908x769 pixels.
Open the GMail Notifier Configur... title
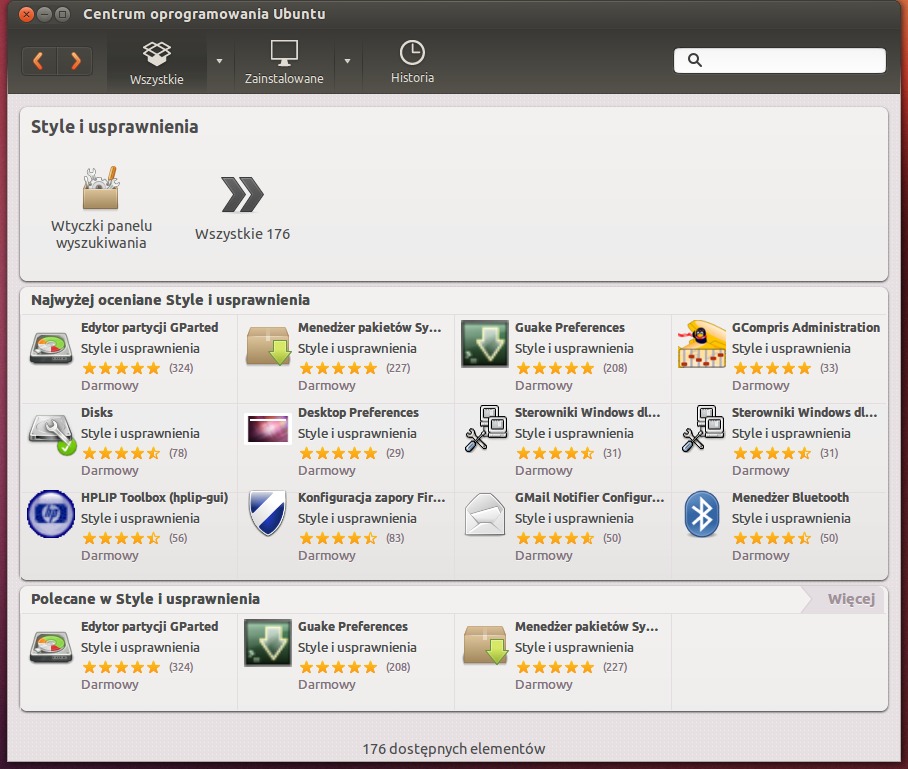[590, 497]
